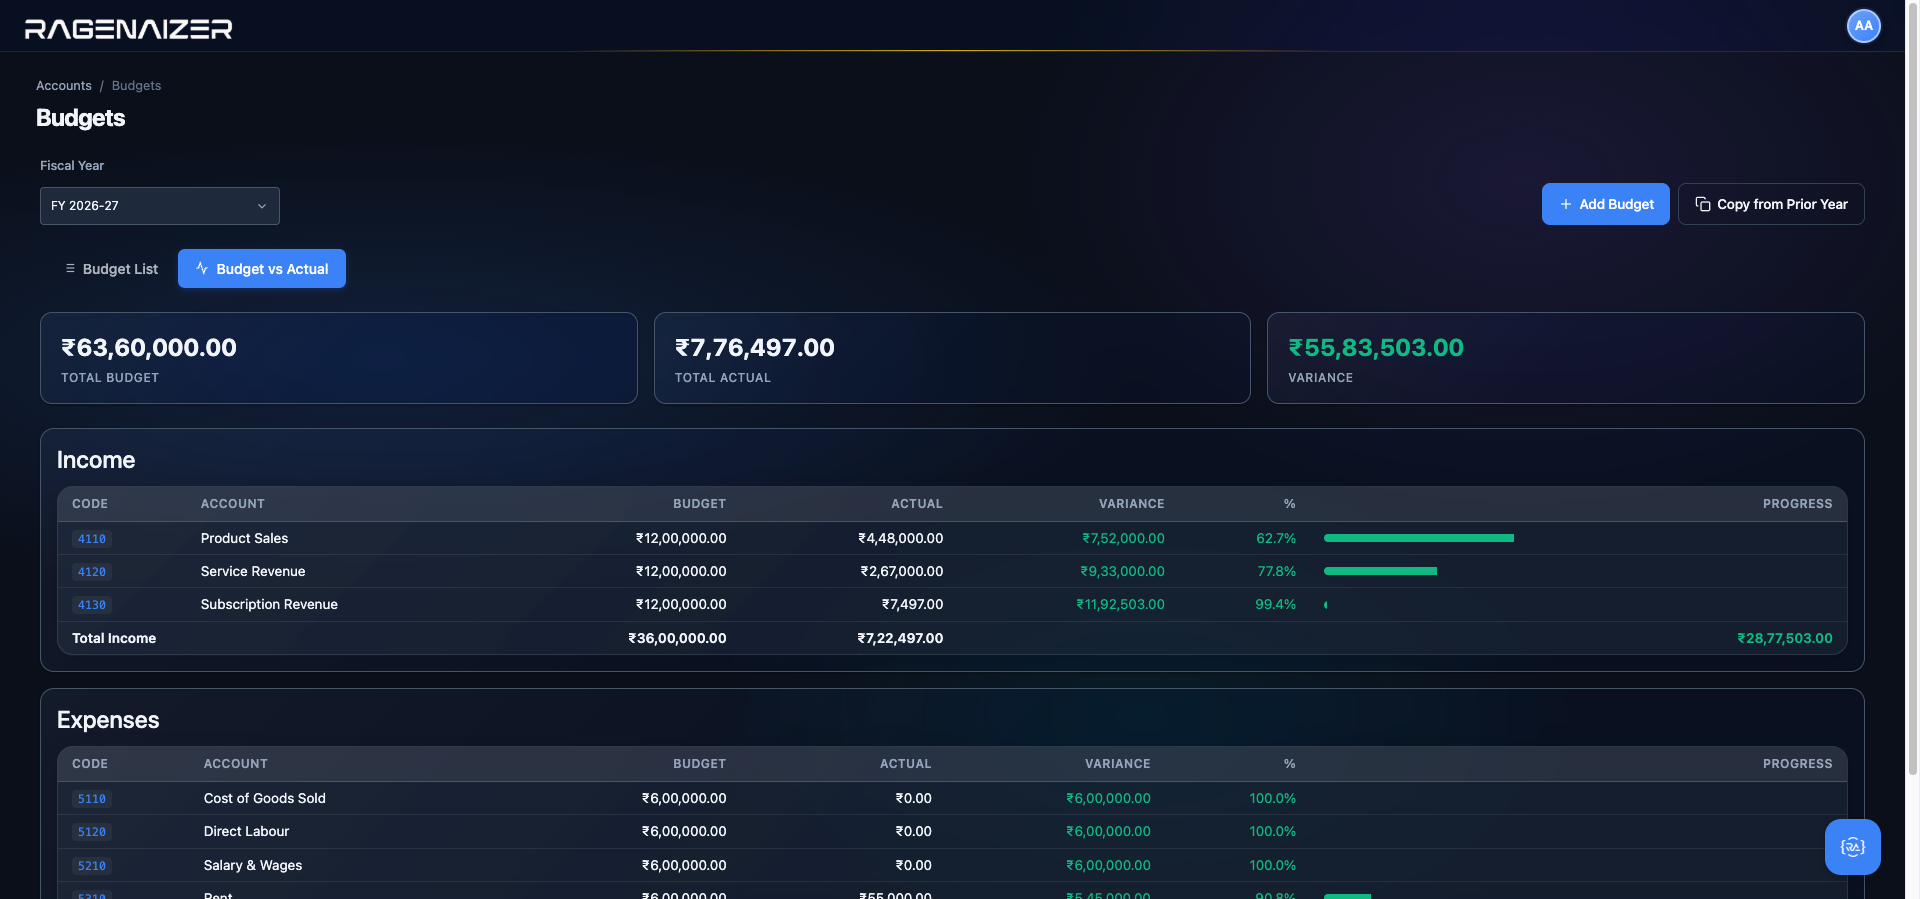Go to Accounts breadcrumb link

[64, 86]
